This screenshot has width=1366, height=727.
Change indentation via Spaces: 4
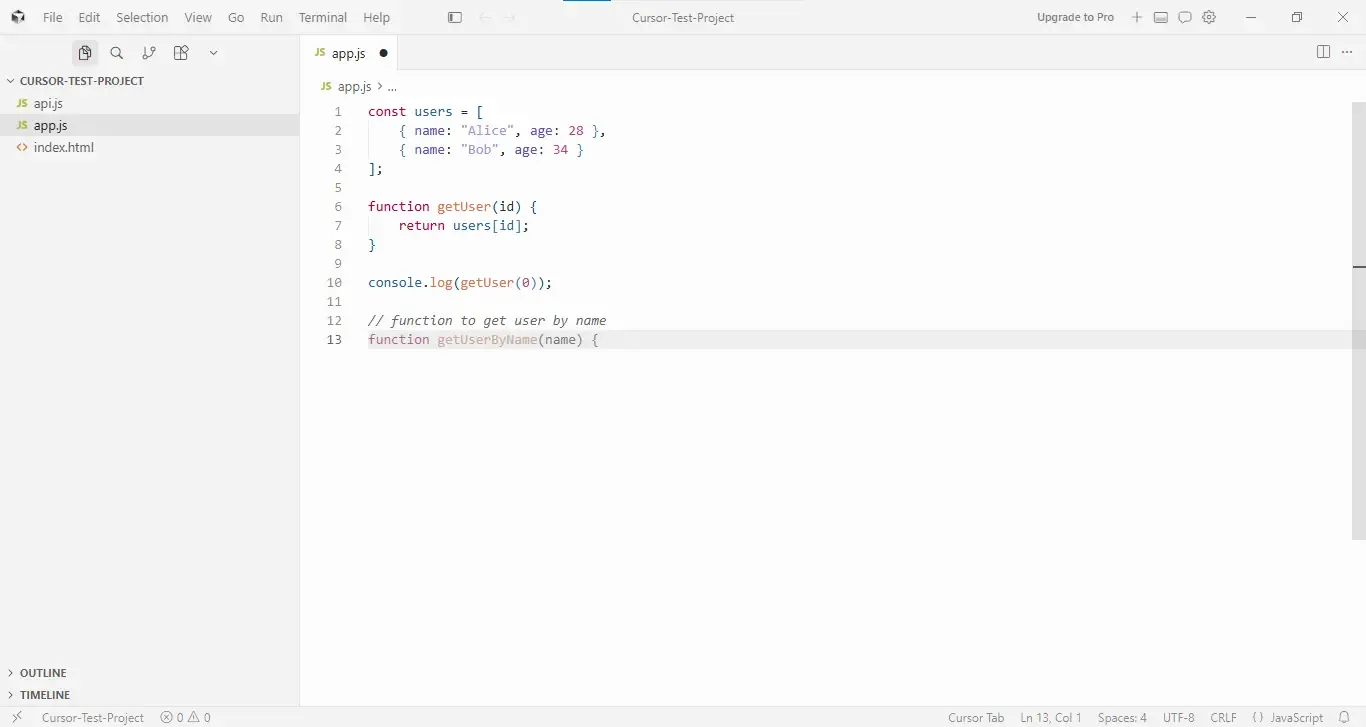pos(1122,717)
